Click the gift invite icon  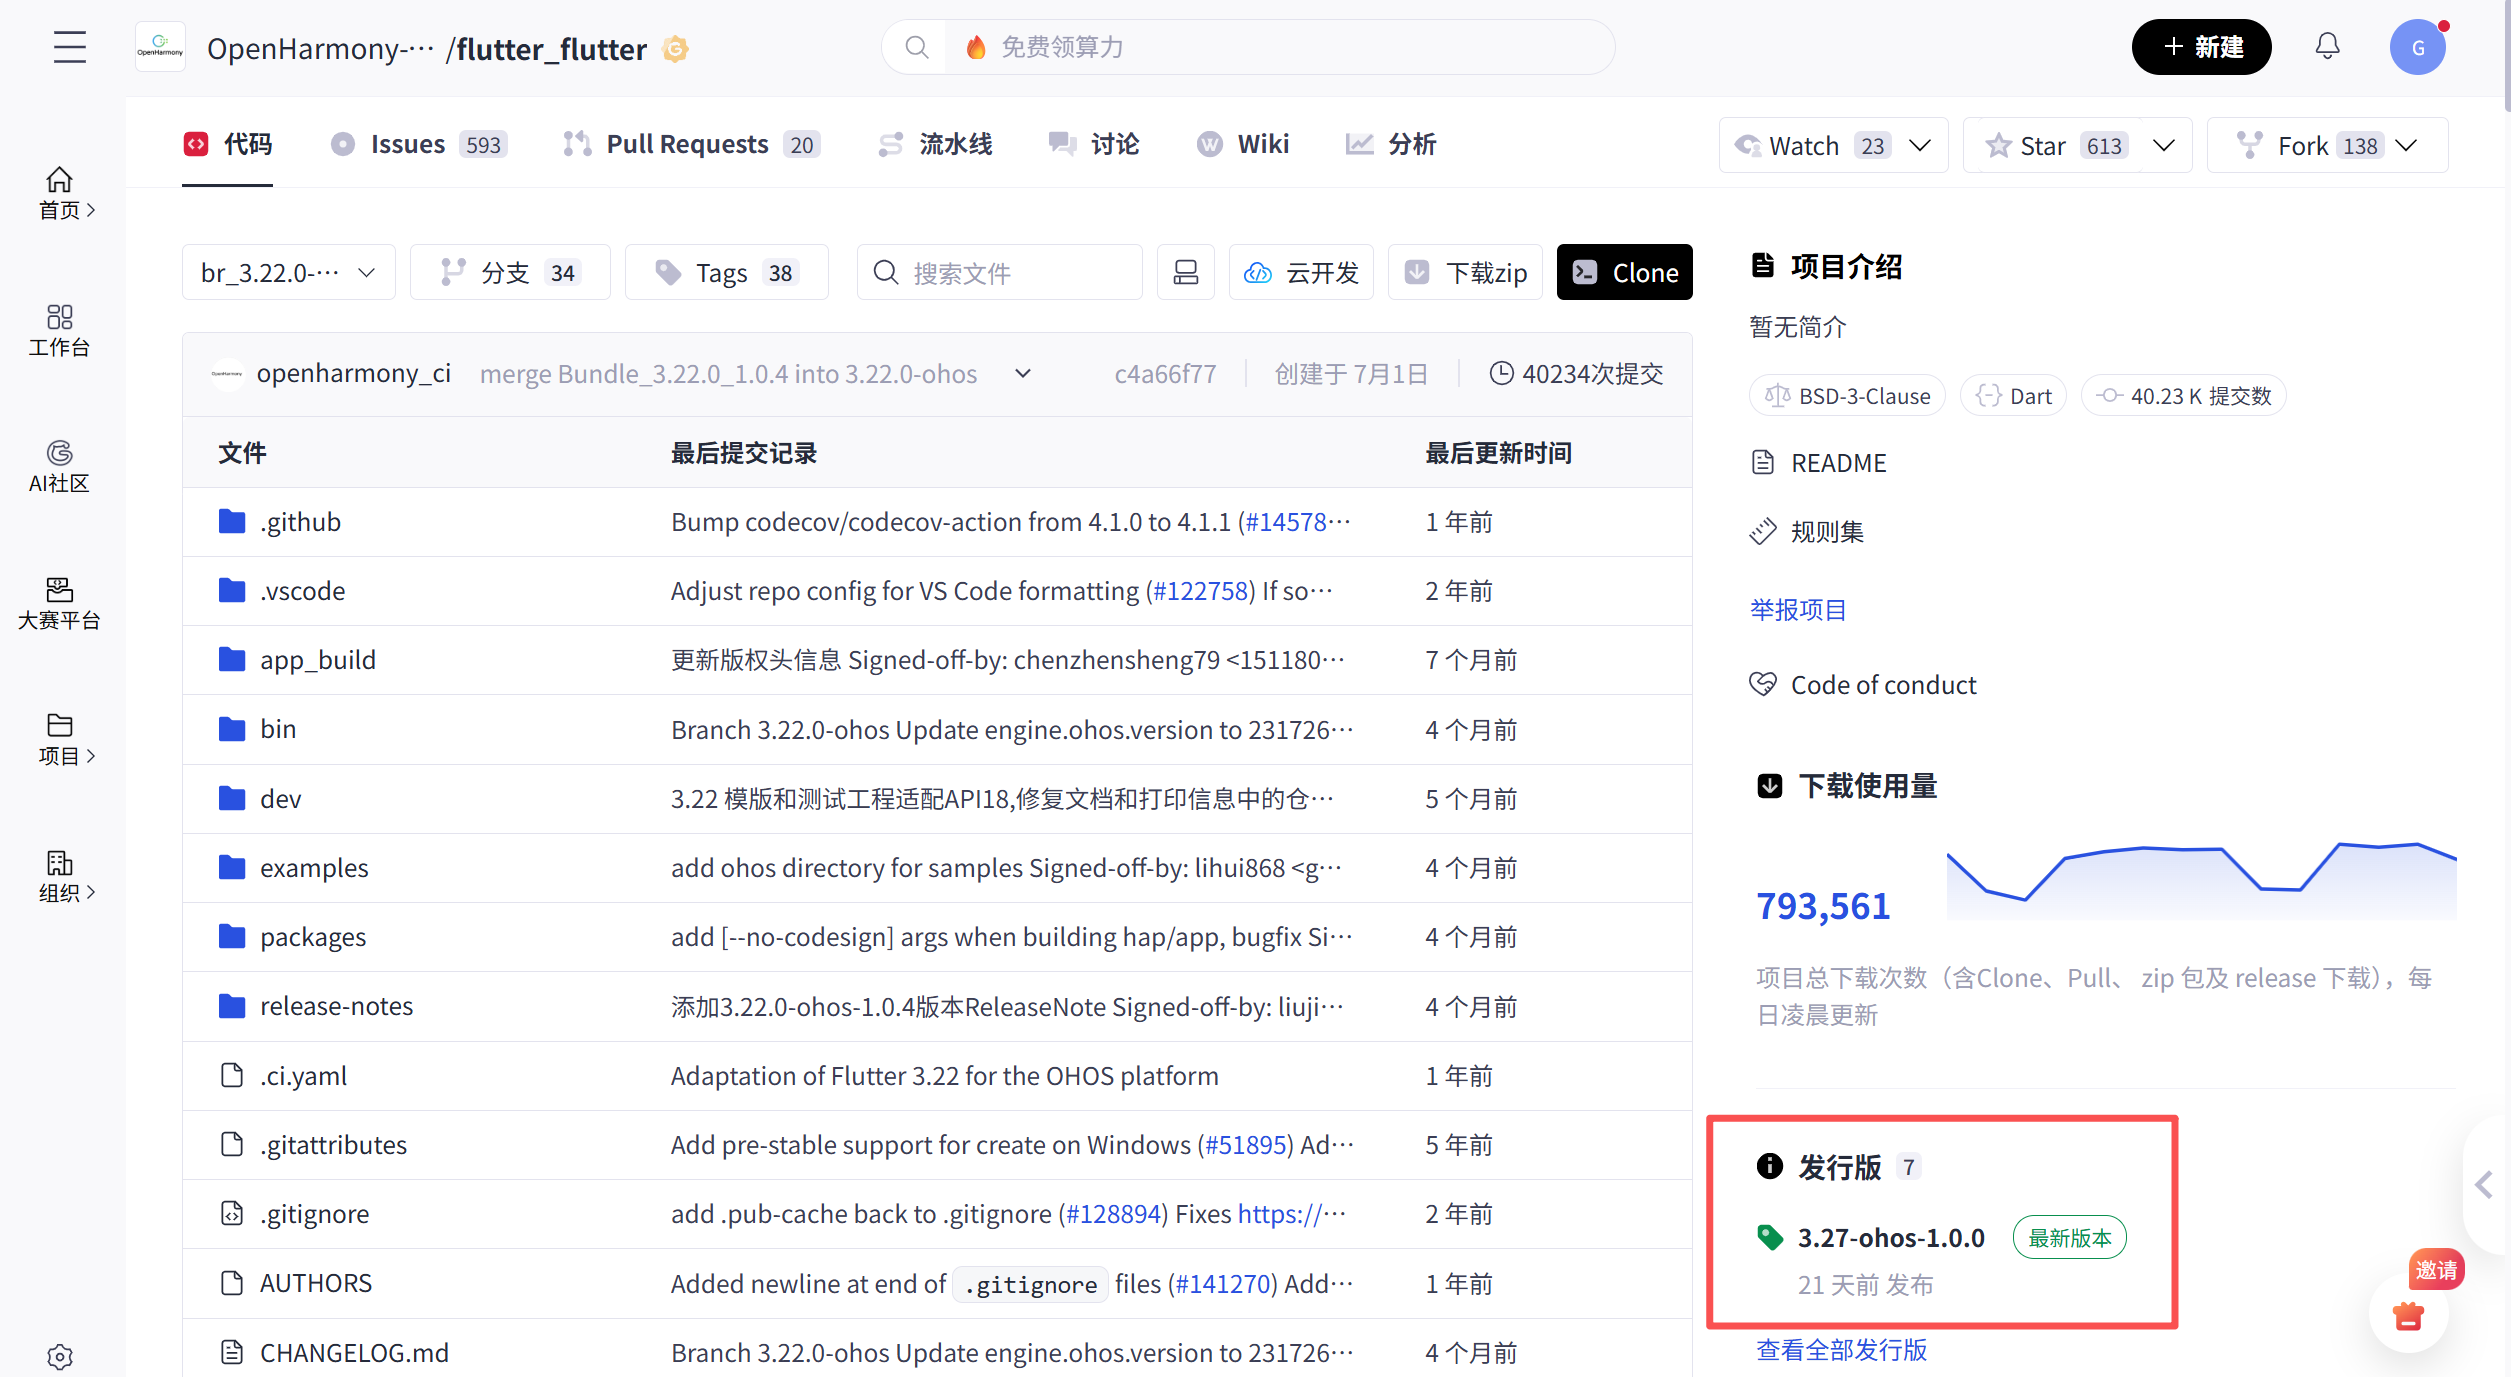tap(2408, 1316)
